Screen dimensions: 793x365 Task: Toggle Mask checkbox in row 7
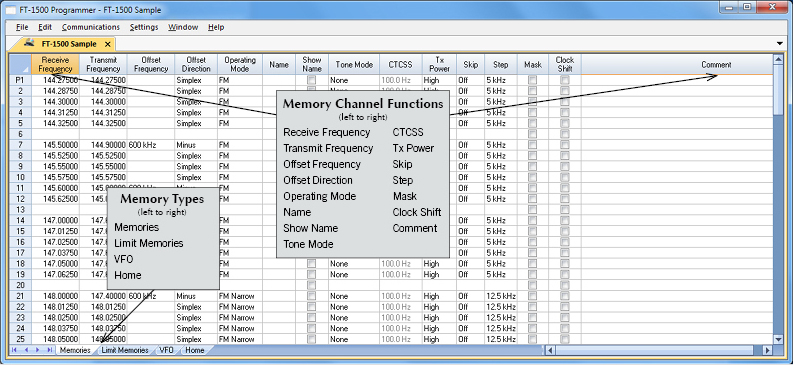[533, 145]
